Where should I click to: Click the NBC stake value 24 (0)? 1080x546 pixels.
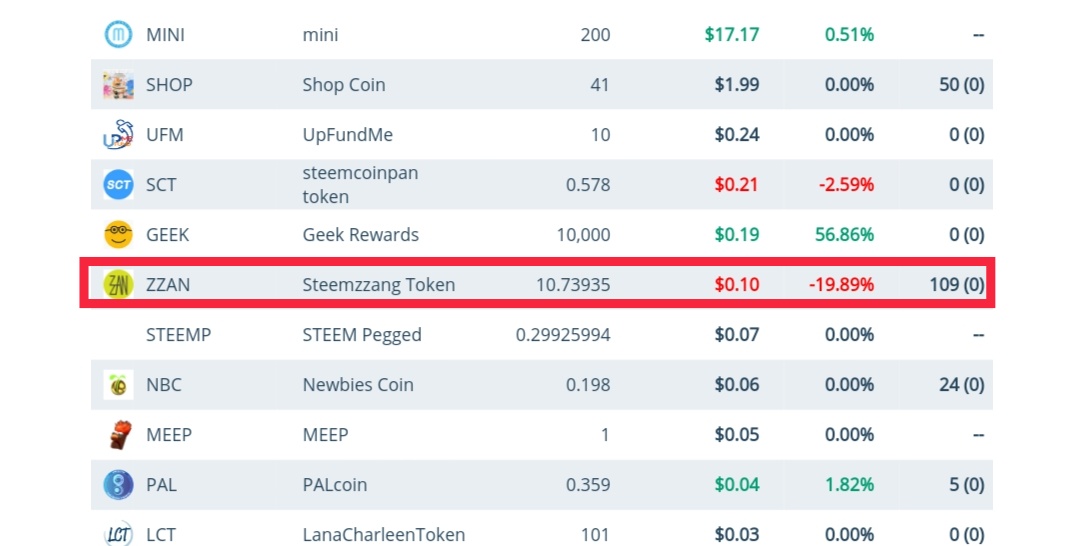(961, 385)
